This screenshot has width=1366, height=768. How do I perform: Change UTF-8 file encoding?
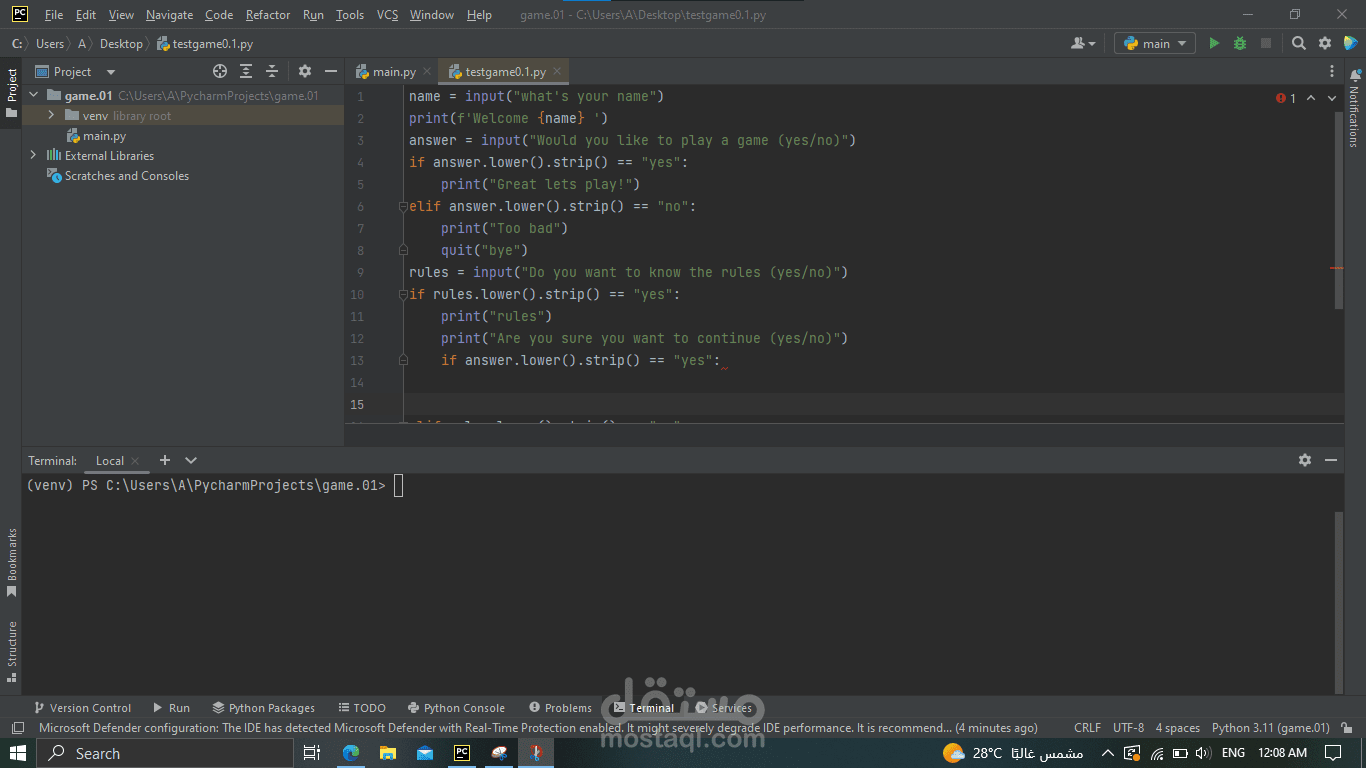[x=1128, y=728]
